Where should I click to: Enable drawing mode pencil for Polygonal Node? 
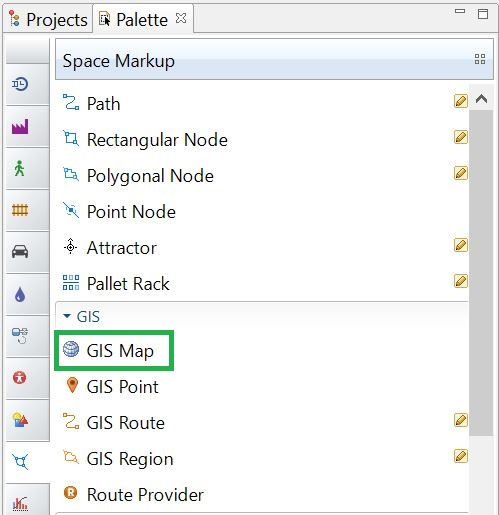point(461,173)
